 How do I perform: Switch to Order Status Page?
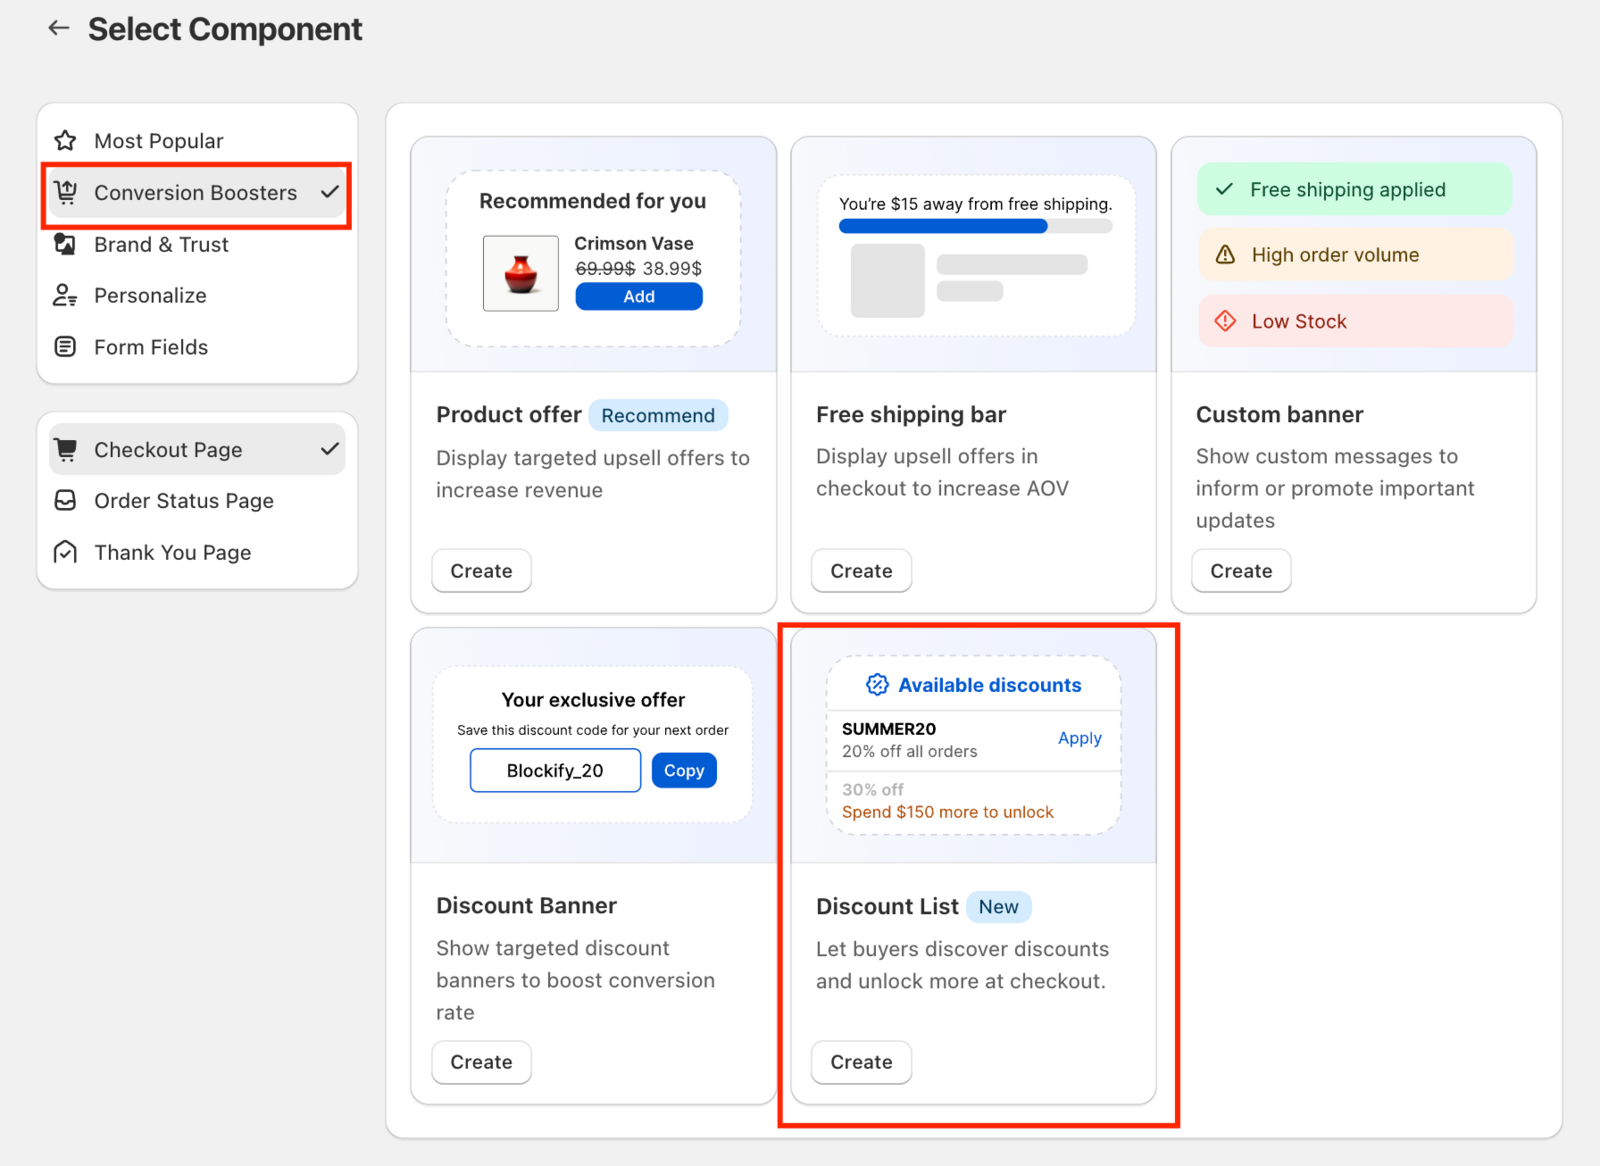197,500
